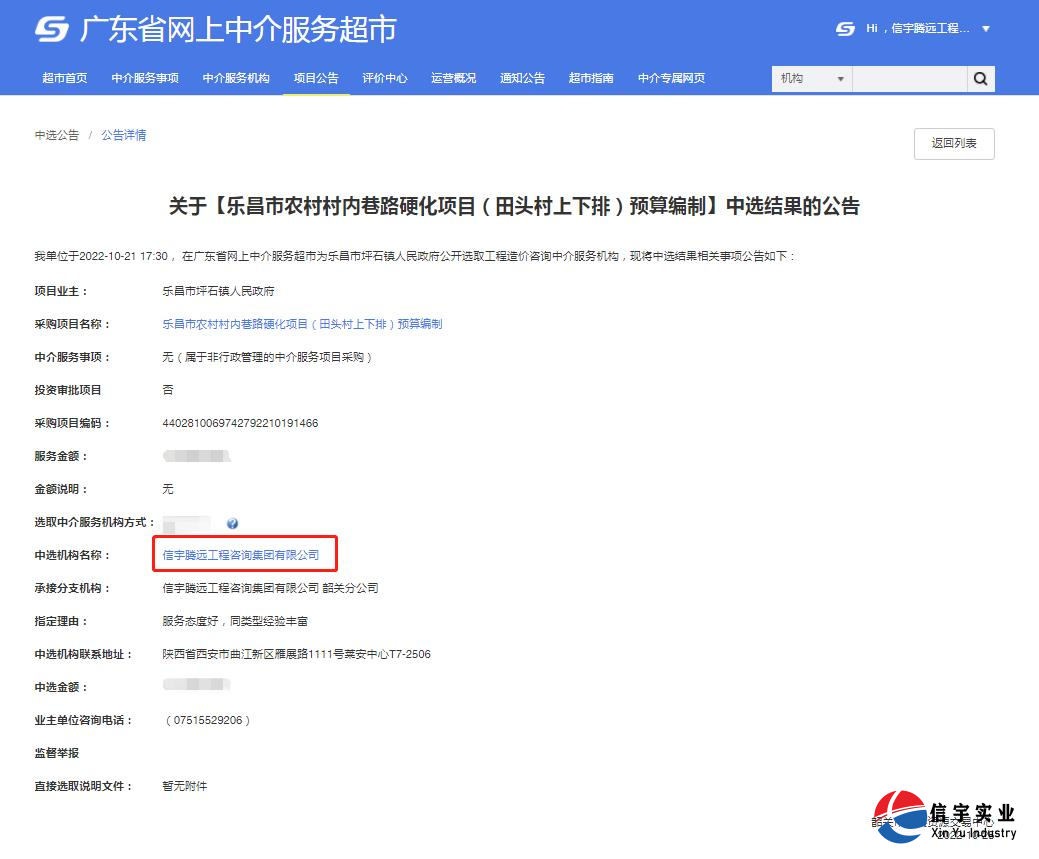
Task: Click the magnifier search icon
Action: click(980, 78)
